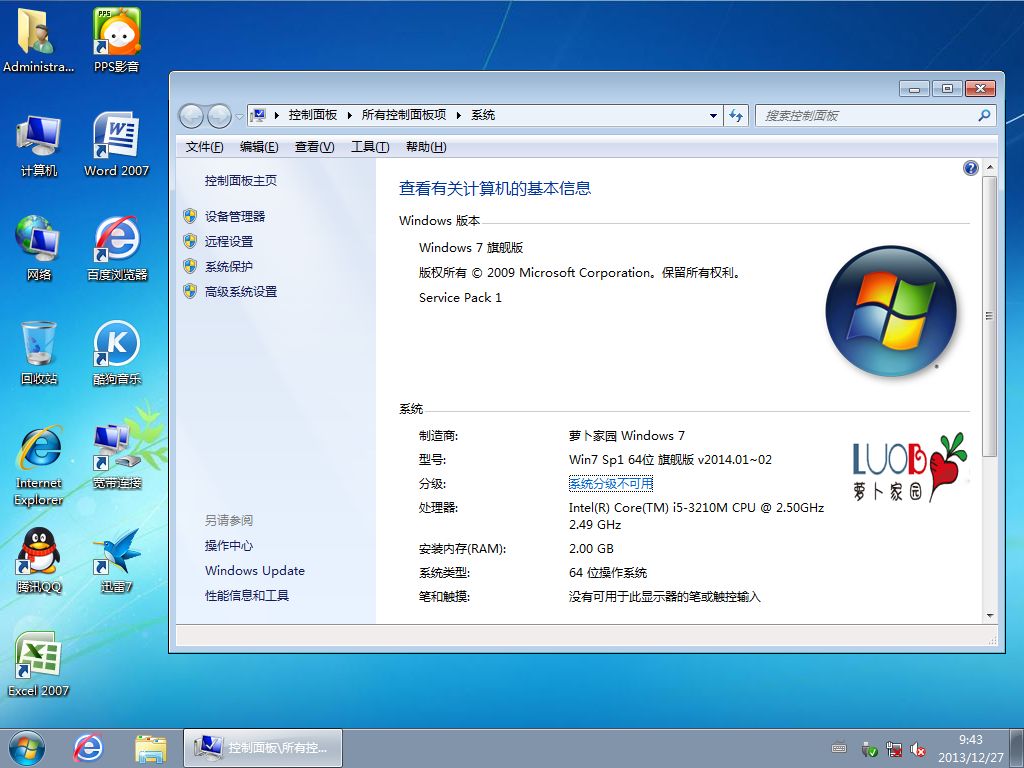Expand the arrow before 控制面板 in the address bar
Screen dimensions: 1024x768
click(276, 116)
